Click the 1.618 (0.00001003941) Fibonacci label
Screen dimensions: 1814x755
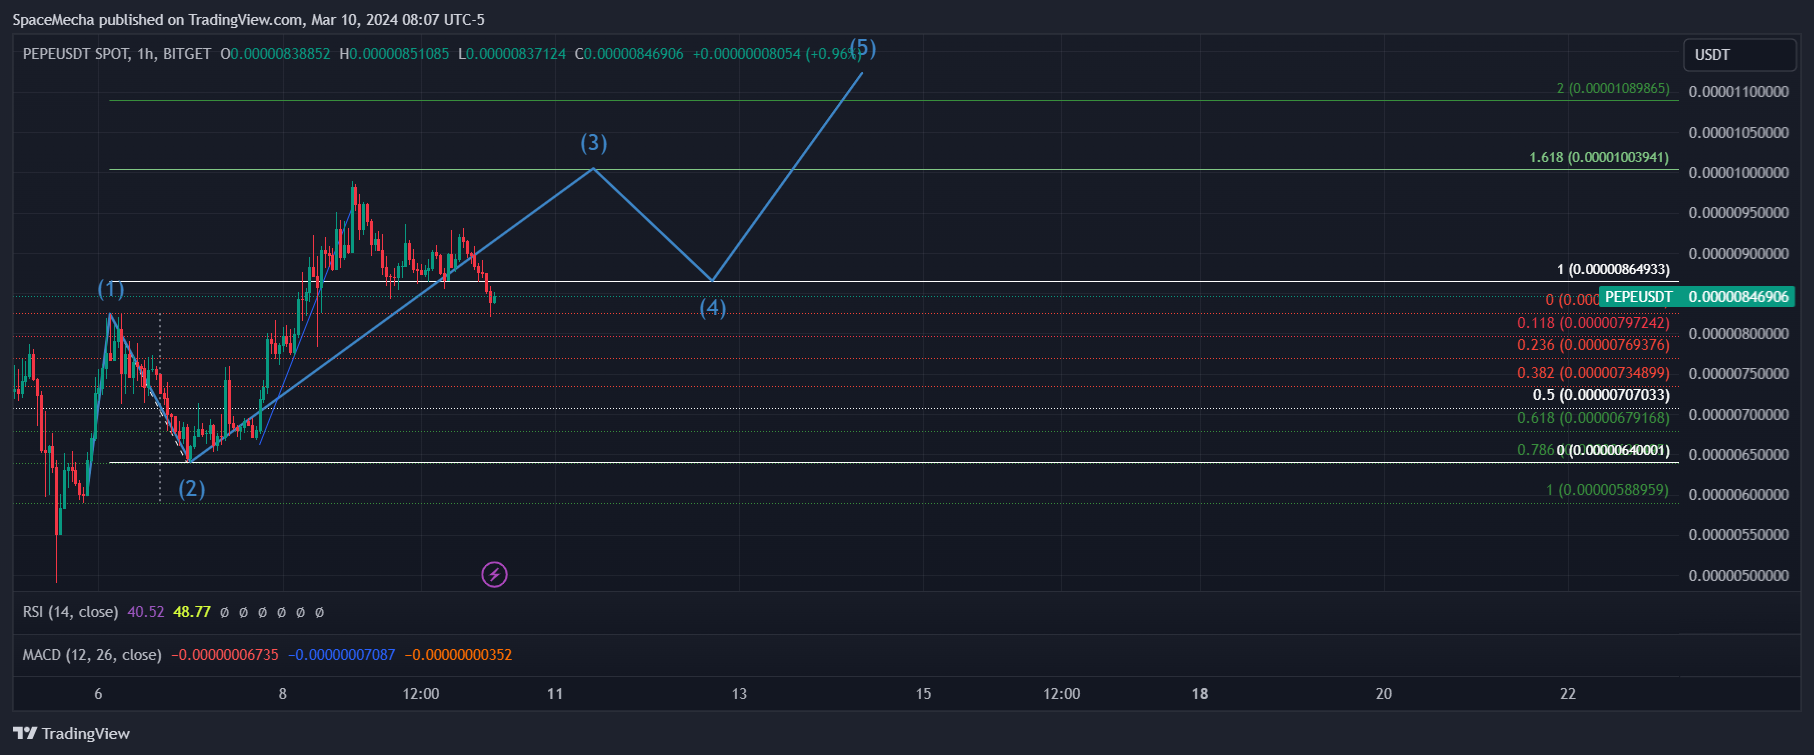click(x=1599, y=157)
